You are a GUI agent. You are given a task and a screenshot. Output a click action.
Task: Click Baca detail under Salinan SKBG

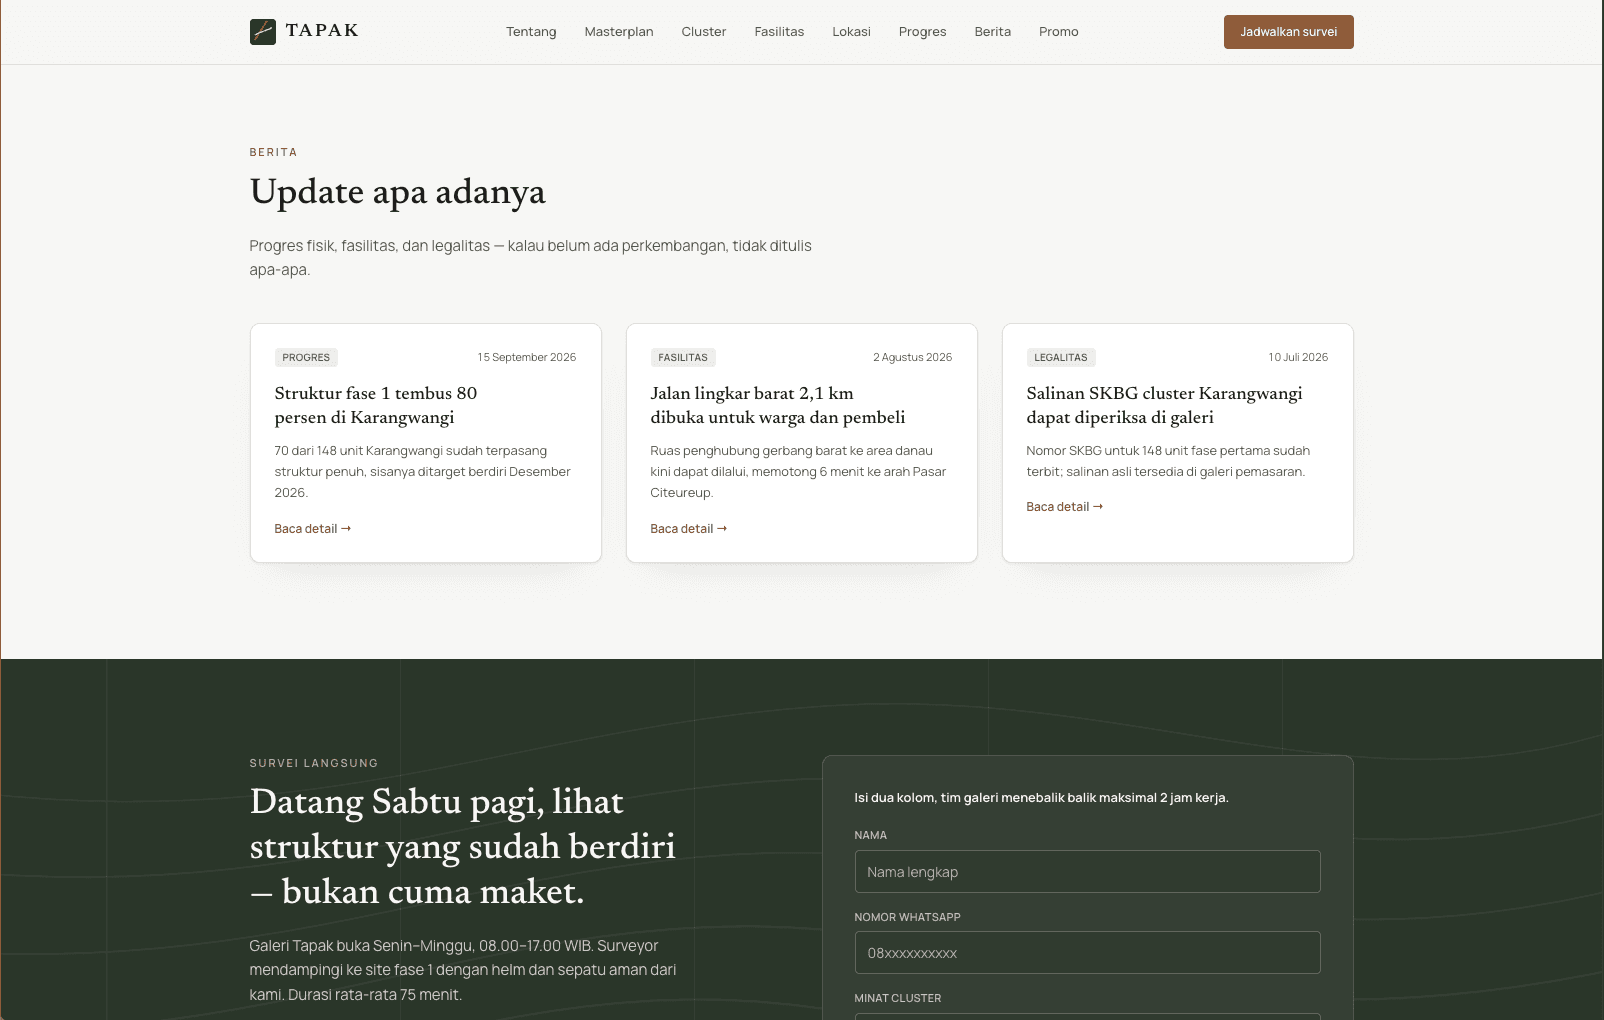(1065, 507)
